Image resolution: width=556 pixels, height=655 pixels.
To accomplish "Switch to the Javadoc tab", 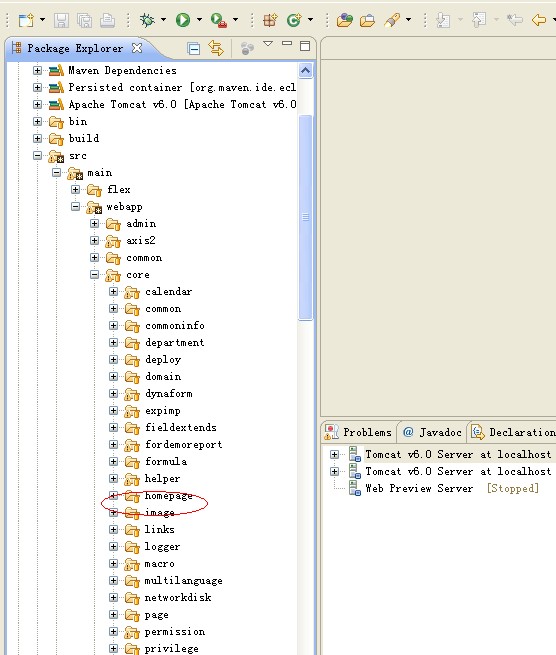I will 433,432.
